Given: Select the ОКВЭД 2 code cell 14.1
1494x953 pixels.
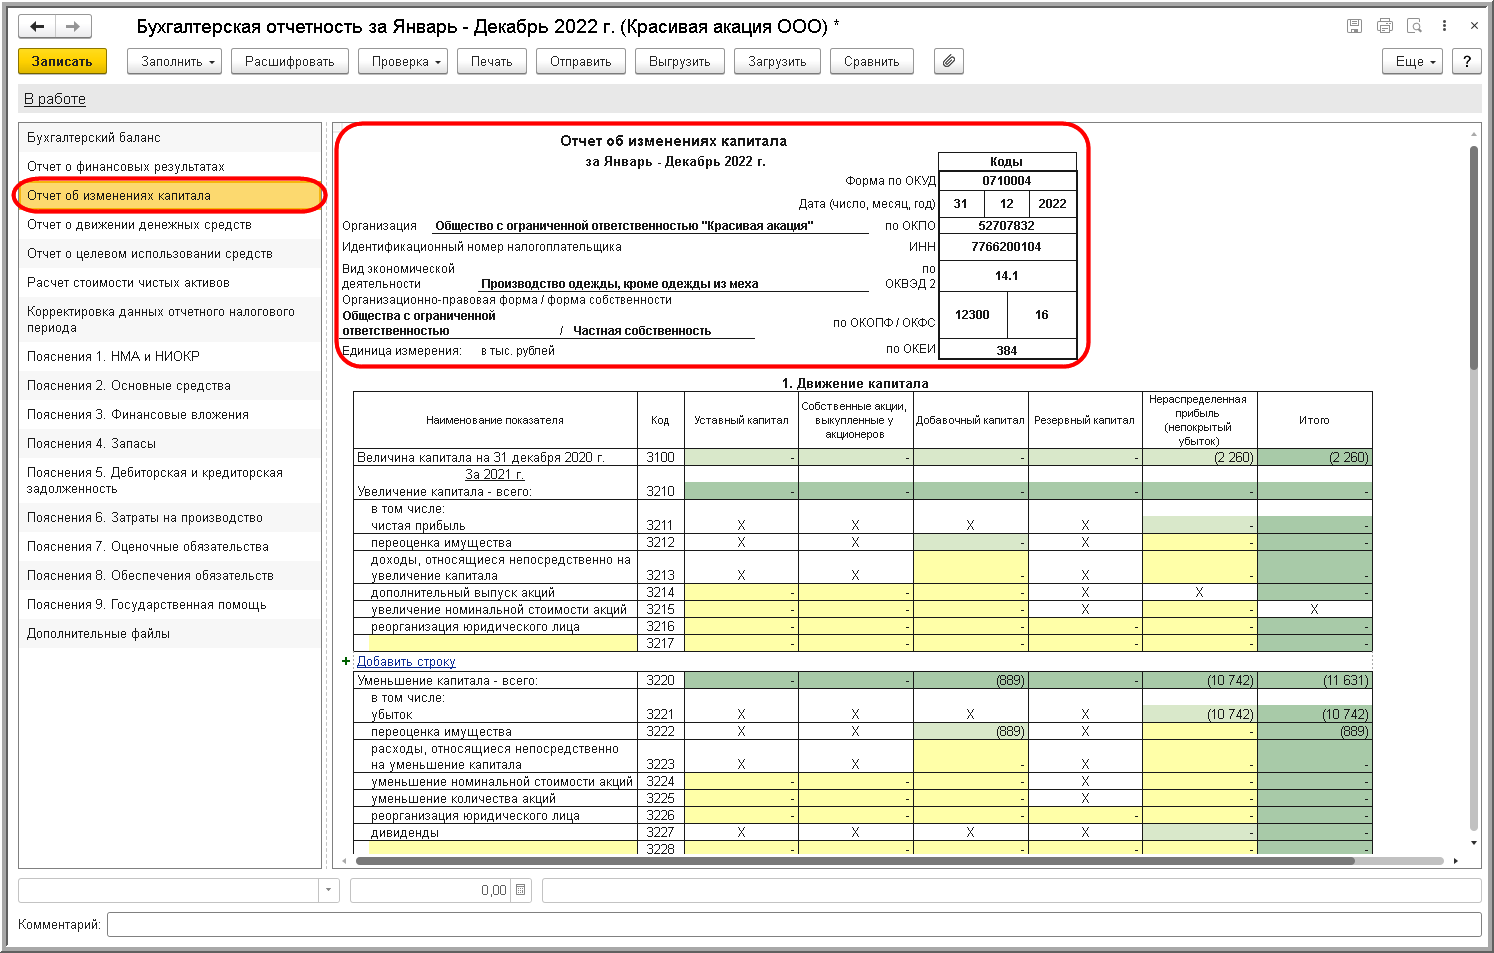Looking at the screenshot, I should point(1007,276).
